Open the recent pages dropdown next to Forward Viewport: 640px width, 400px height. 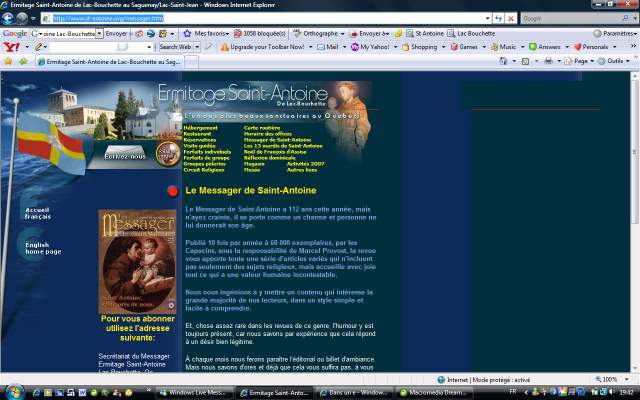tap(33, 18)
